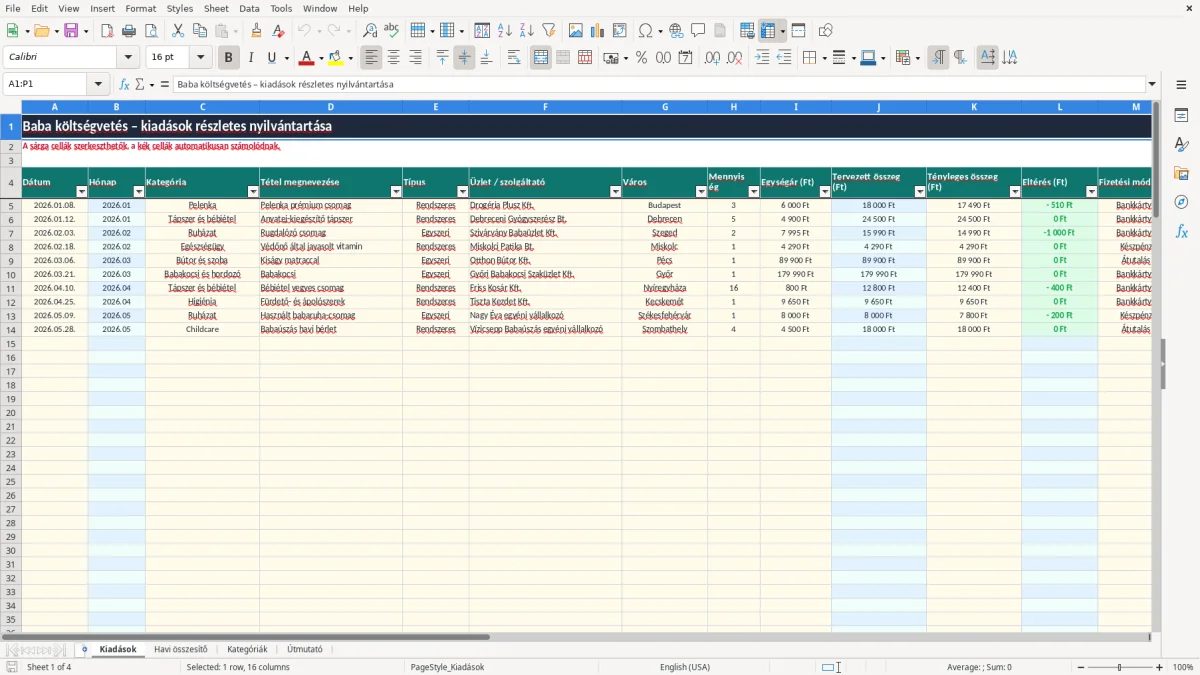
Task: Export directly as PDF
Action: [x=107, y=31]
